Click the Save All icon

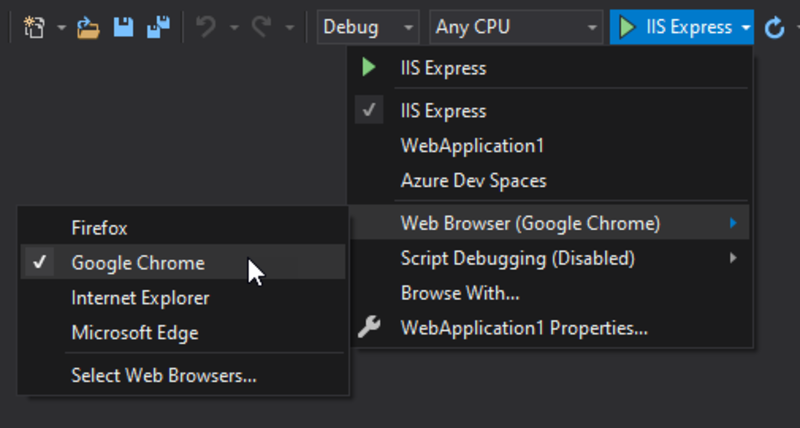point(158,27)
